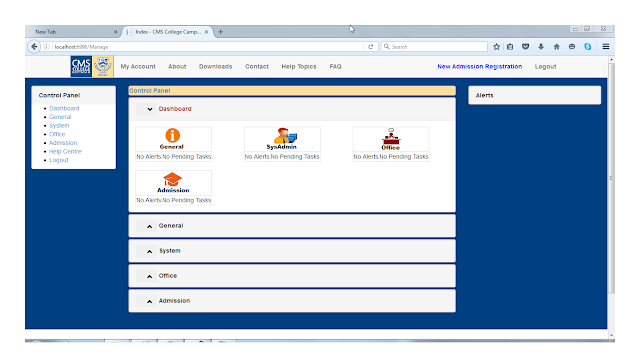Click System in the sidebar list
The image size is (640, 364).
click(59, 125)
